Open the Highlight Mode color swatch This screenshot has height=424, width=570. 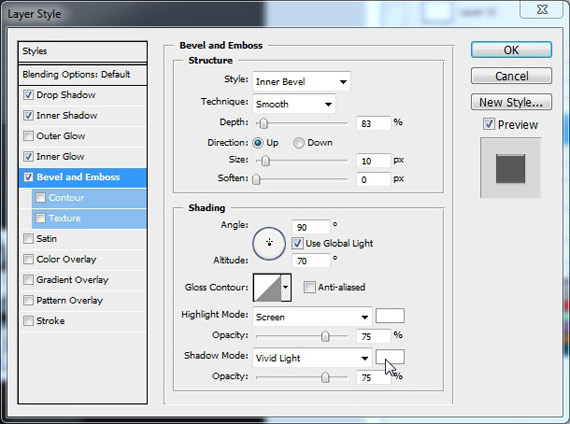tap(390, 316)
